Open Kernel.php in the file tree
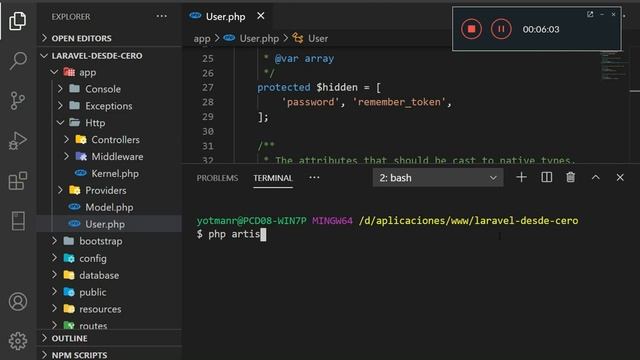 (x=109, y=173)
